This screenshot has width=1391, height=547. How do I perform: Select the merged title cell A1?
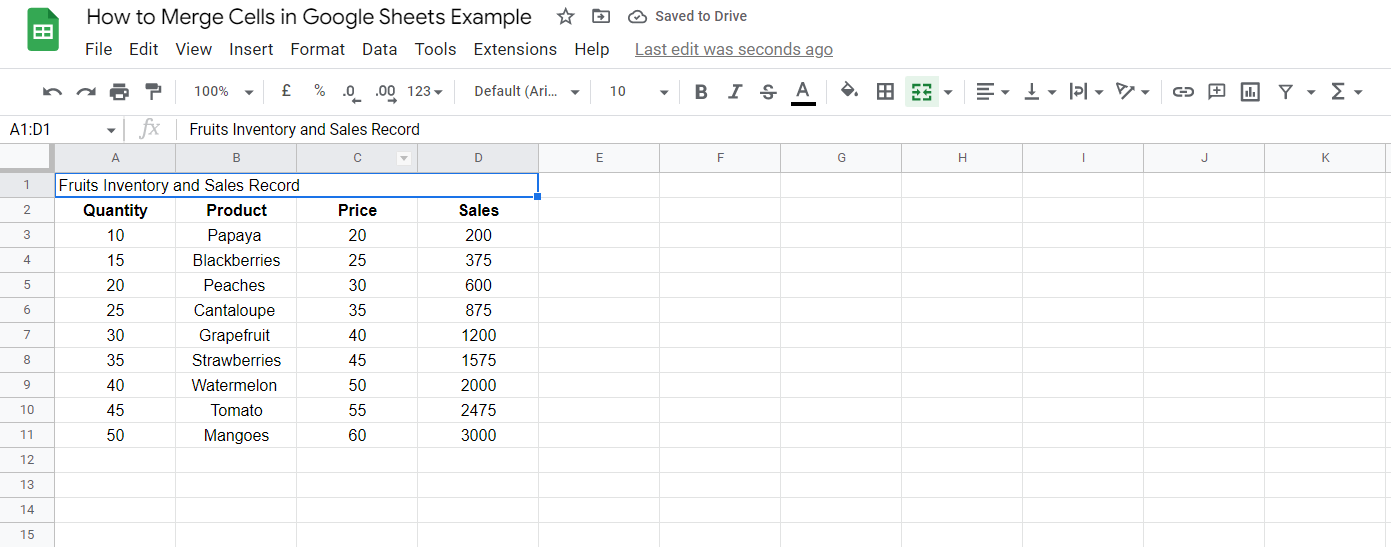click(x=297, y=185)
